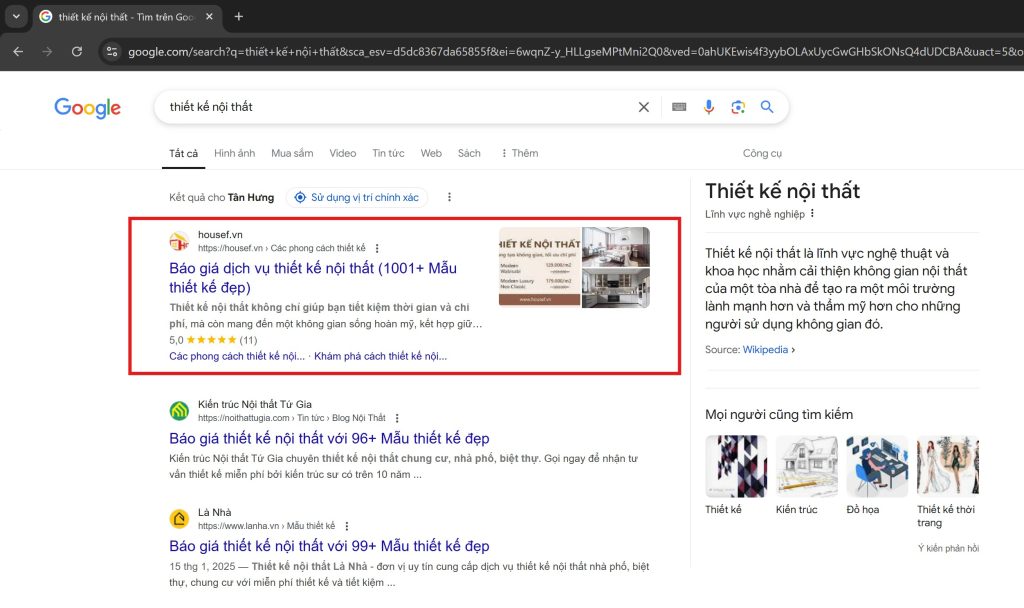Open three-dot menu for housef.vn result
This screenshot has height=608, width=1024.
pyautogui.click(x=377, y=249)
